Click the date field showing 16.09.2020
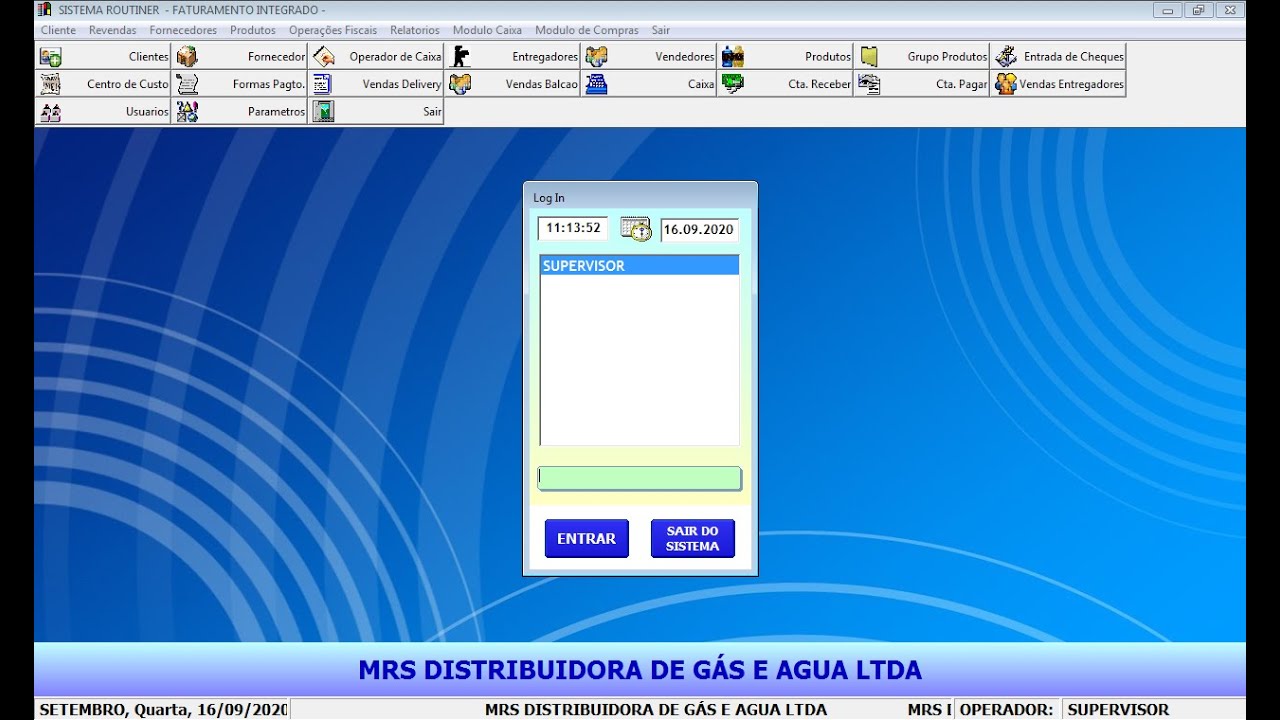Viewport: 1280px width, 720px height. point(700,229)
